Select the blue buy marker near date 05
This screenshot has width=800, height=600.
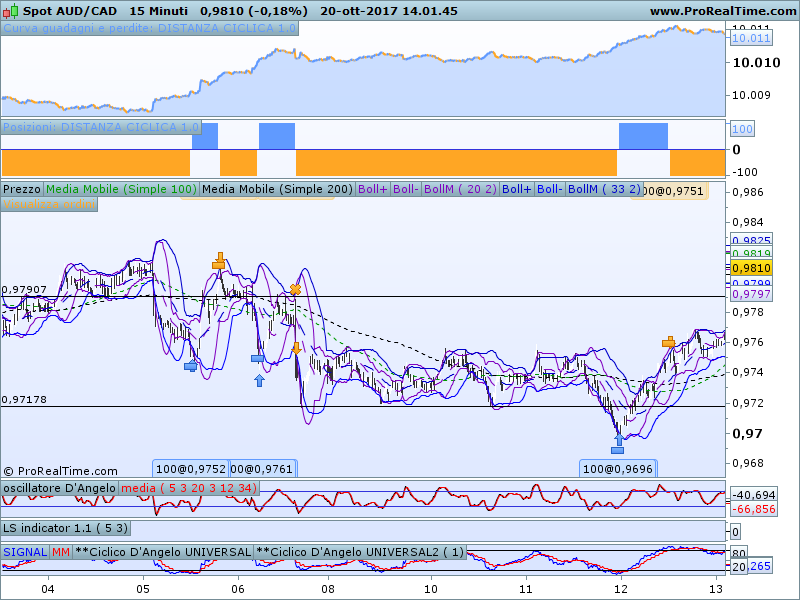coord(191,366)
